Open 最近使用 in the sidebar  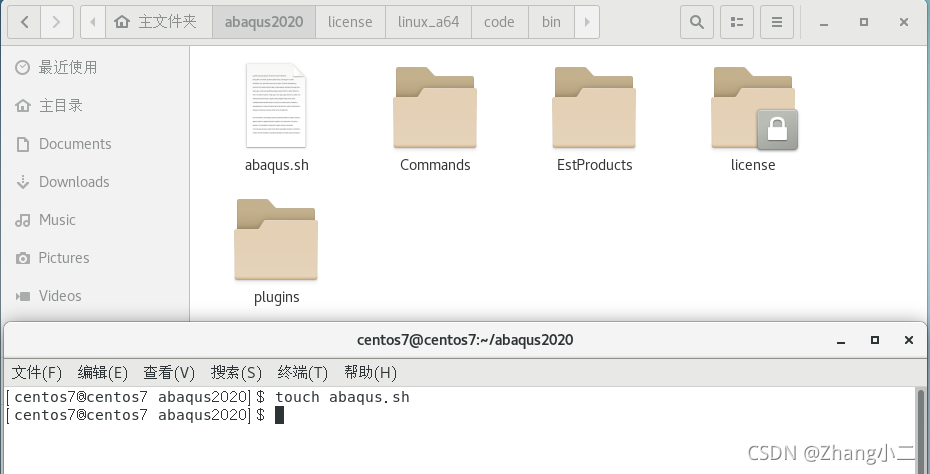[67, 68]
